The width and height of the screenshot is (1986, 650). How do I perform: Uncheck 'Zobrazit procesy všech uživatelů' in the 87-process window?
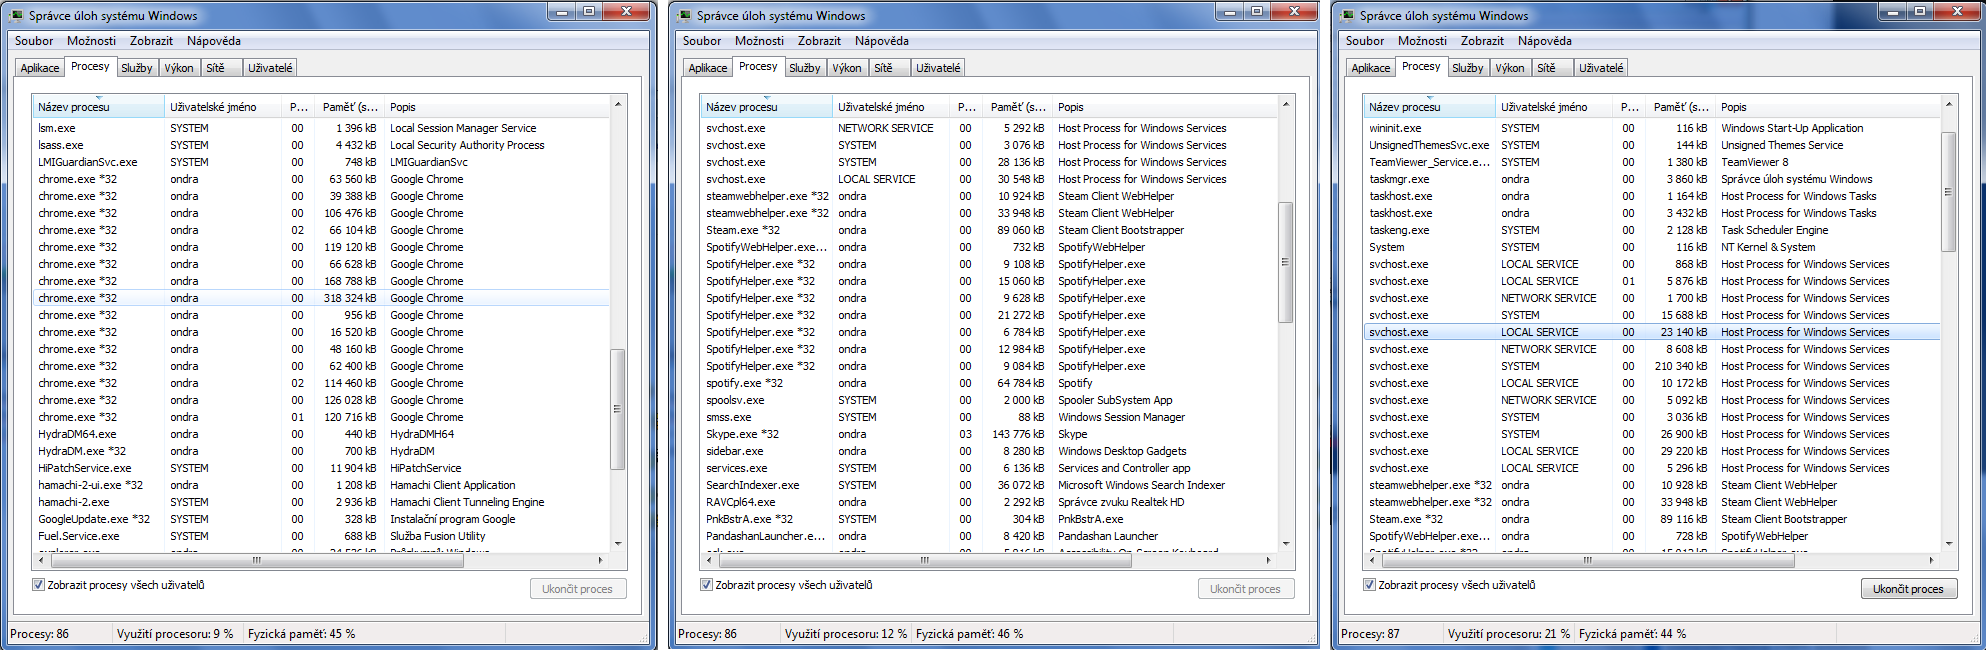[1370, 585]
